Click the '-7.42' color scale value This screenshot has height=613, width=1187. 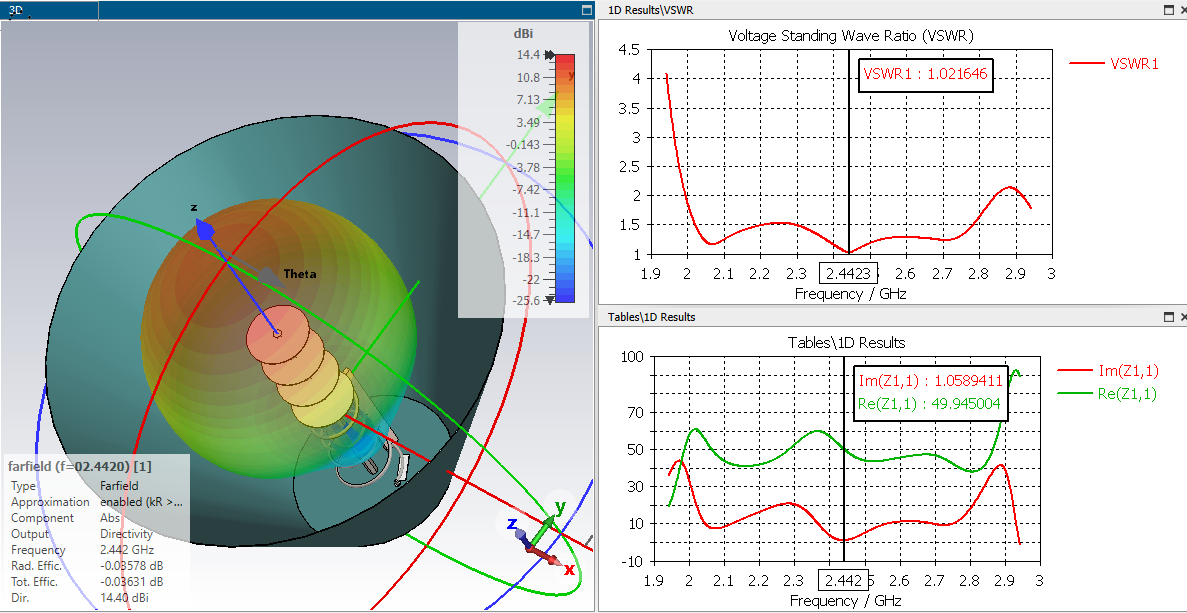[x=526, y=189]
